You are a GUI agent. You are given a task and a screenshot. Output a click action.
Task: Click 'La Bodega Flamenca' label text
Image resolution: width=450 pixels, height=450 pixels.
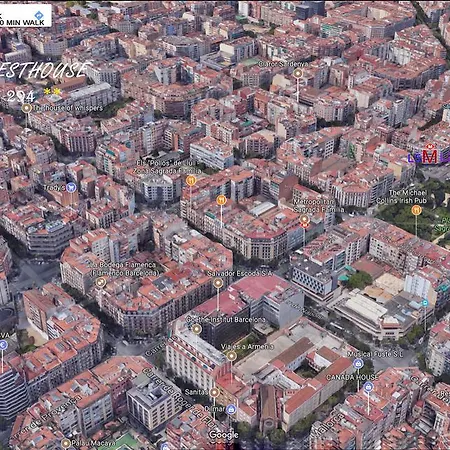point(124,269)
